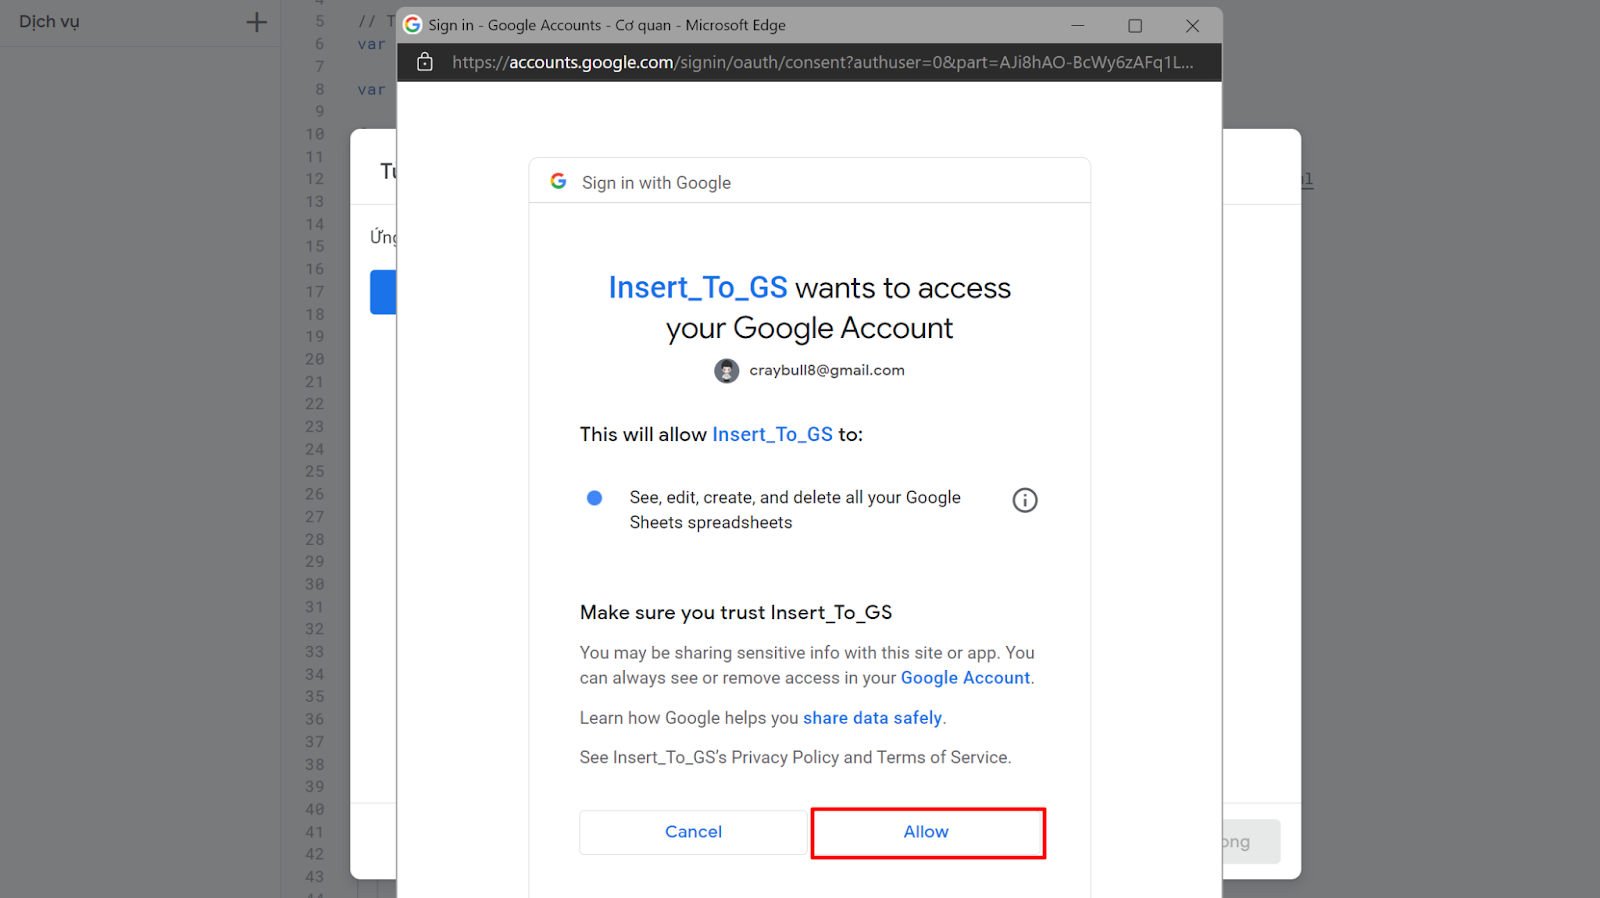Click line number 20 in code editor

pos(315,359)
